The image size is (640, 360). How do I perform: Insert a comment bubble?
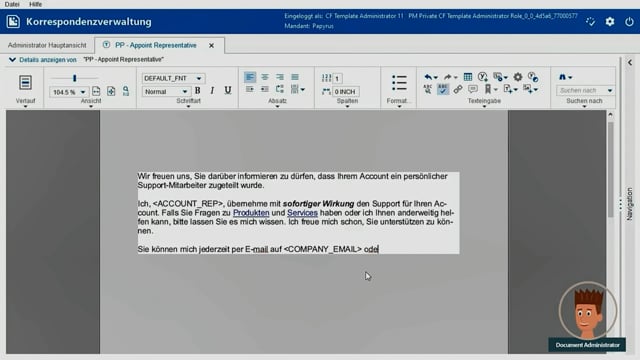[x=473, y=89]
